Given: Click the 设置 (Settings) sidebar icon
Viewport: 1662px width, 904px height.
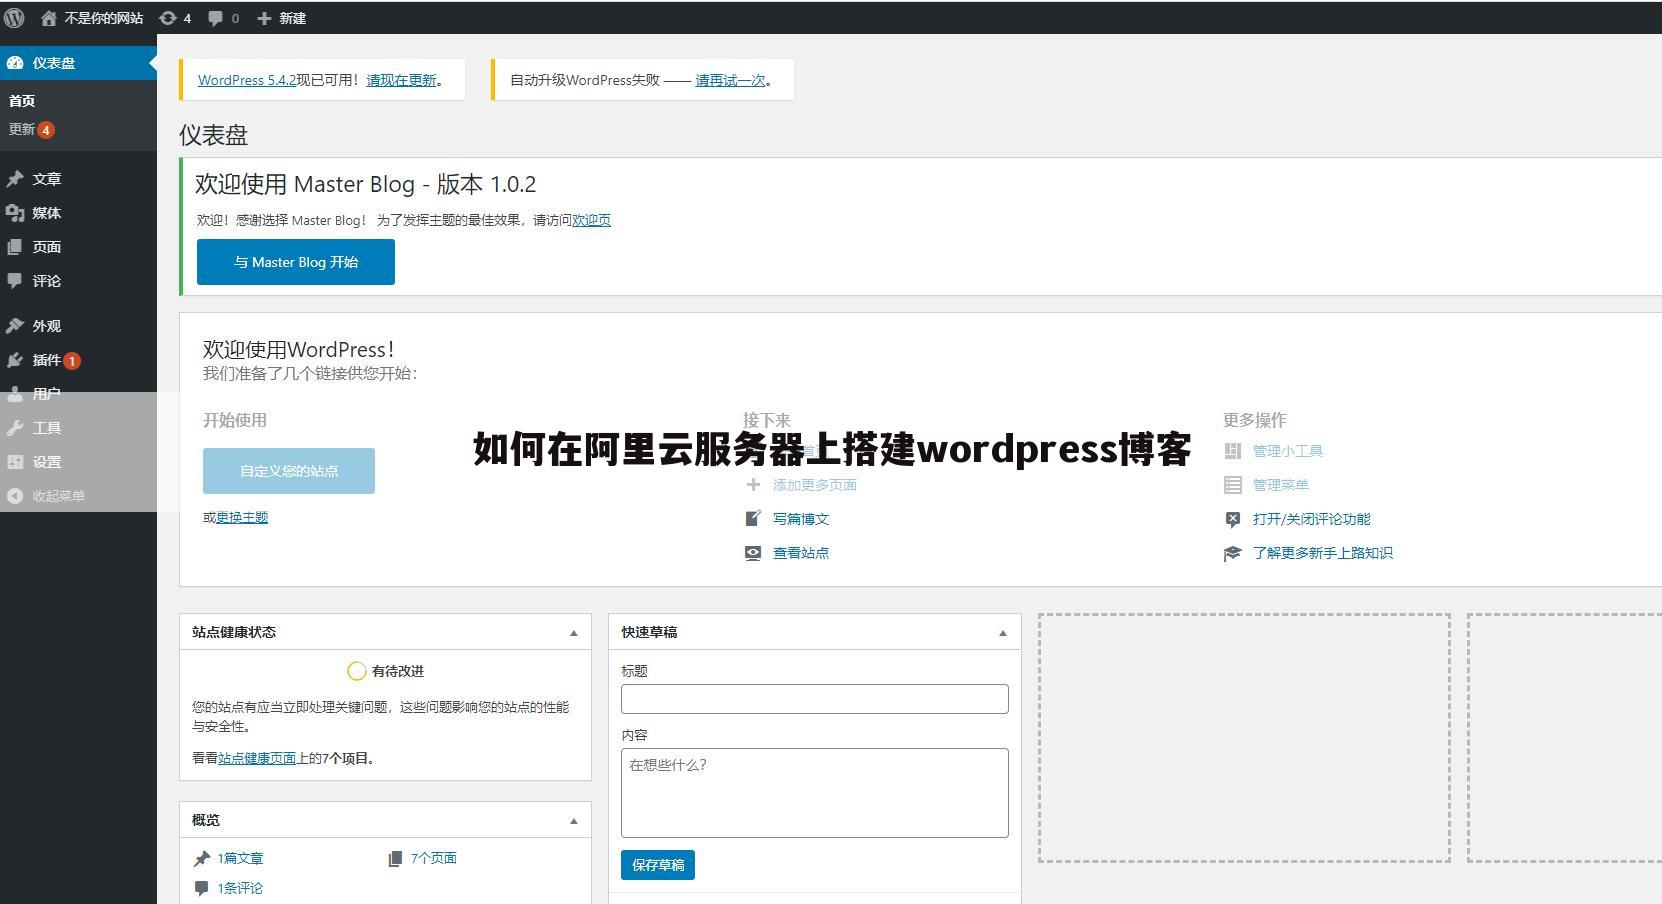Looking at the screenshot, I should pyautogui.click(x=16, y=462).
